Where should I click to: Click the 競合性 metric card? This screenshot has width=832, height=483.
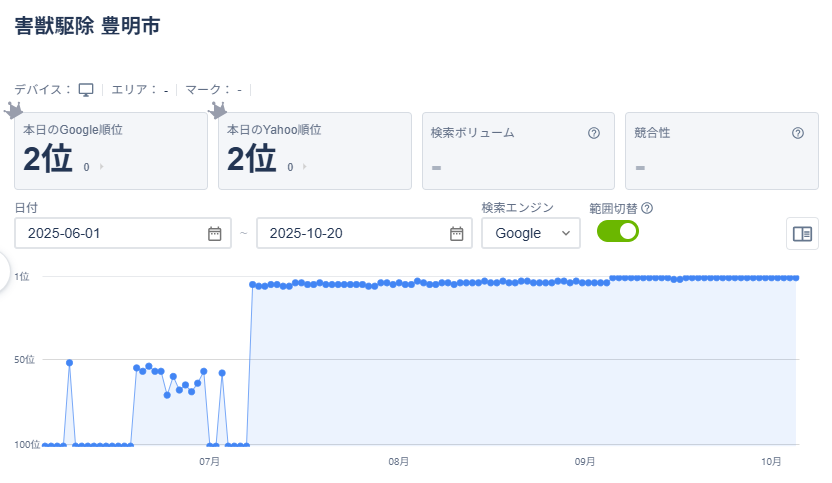(720, 151)
